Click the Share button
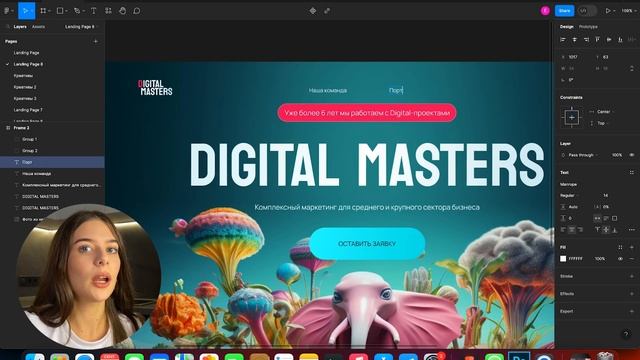 point(564,11)
